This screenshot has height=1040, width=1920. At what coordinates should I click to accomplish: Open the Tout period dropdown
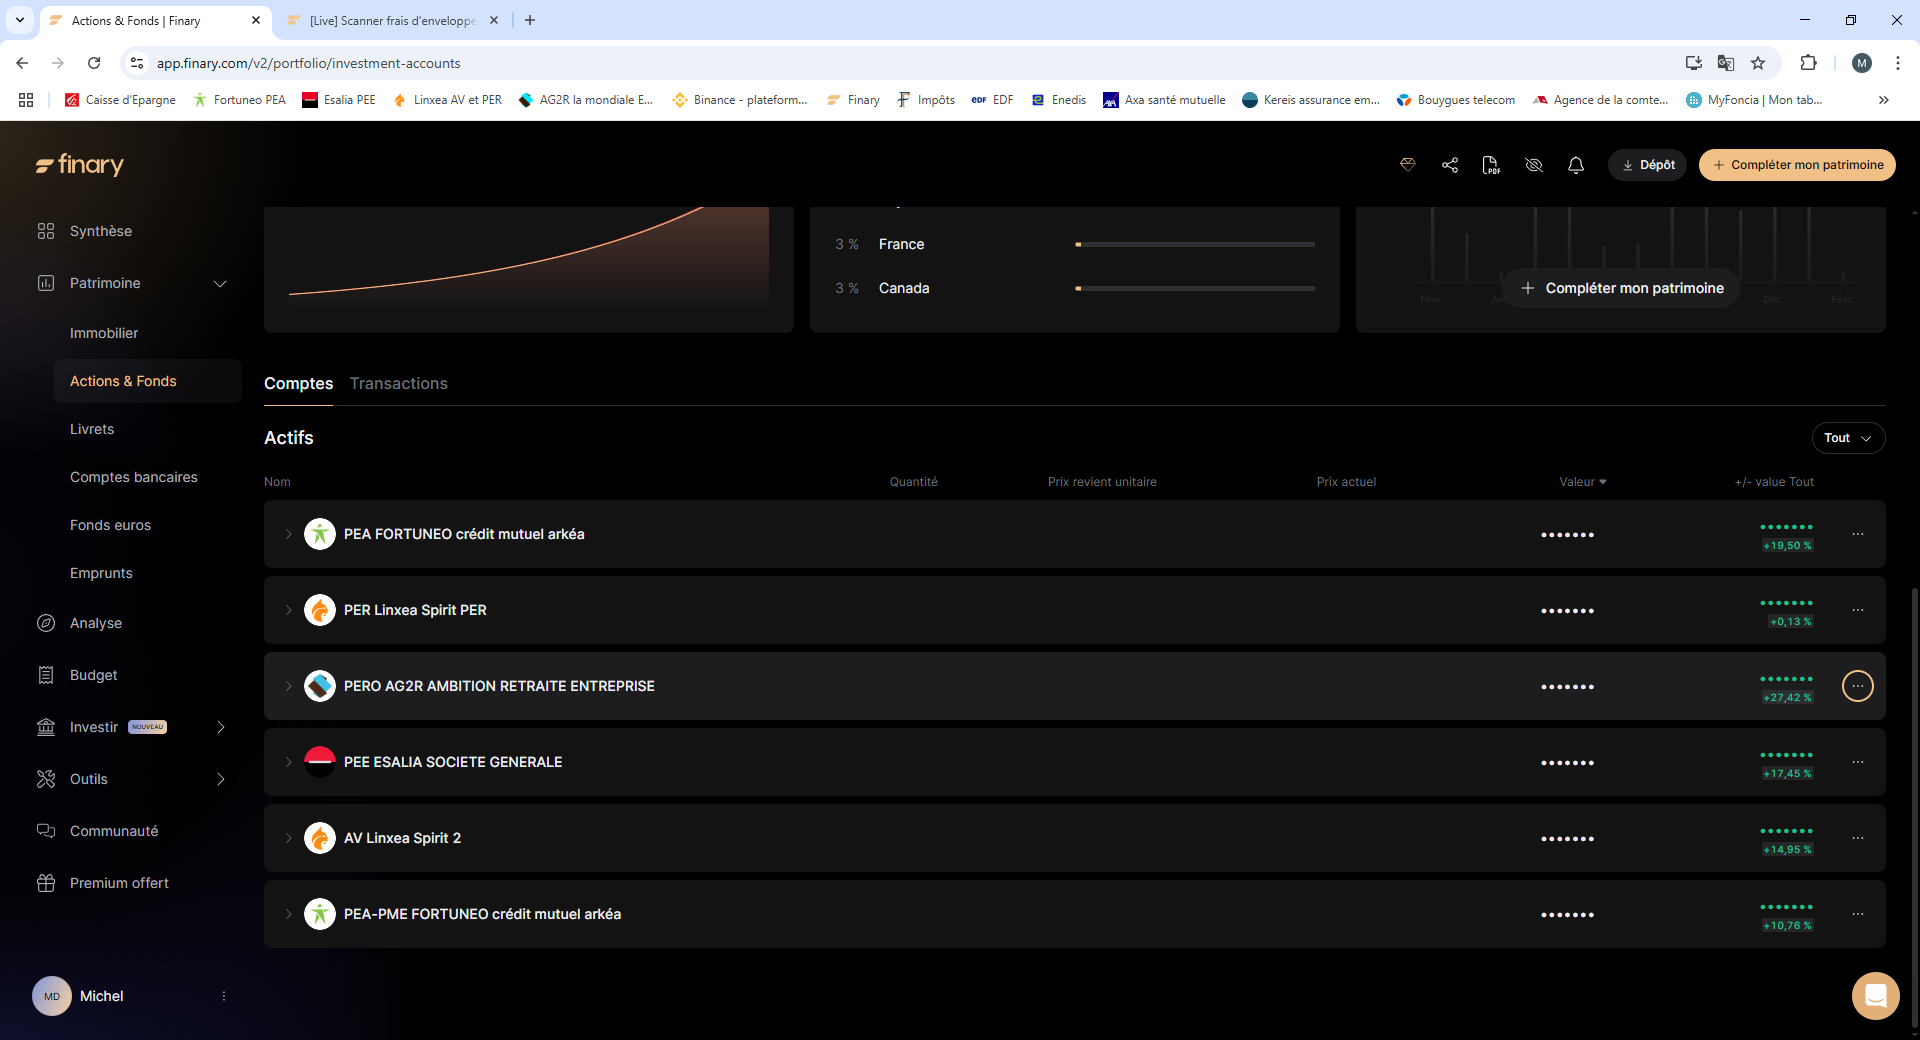click(x=1847, y=438)
